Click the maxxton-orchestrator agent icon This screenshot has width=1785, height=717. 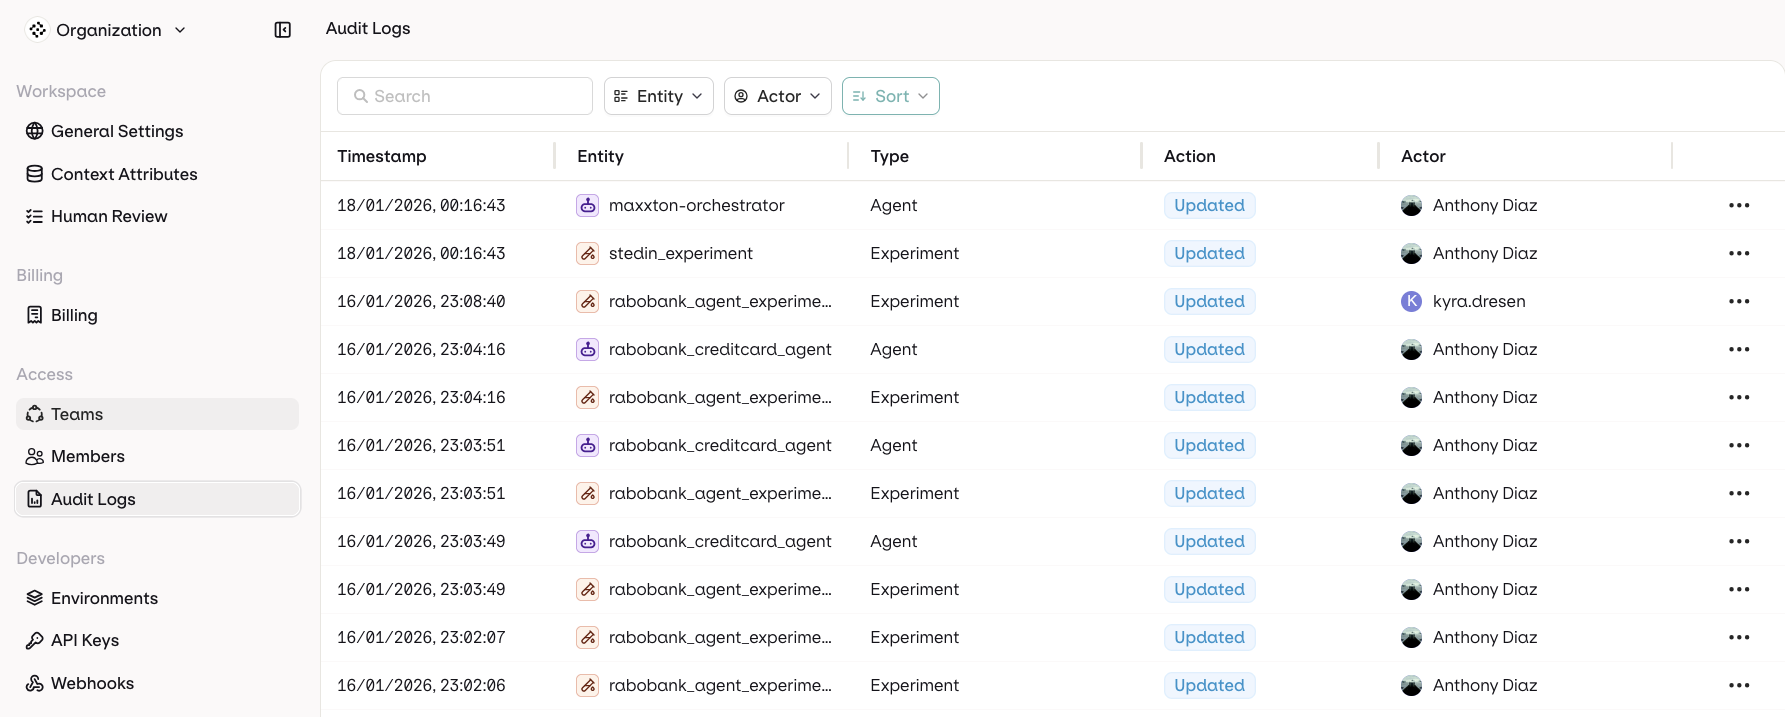588,205
